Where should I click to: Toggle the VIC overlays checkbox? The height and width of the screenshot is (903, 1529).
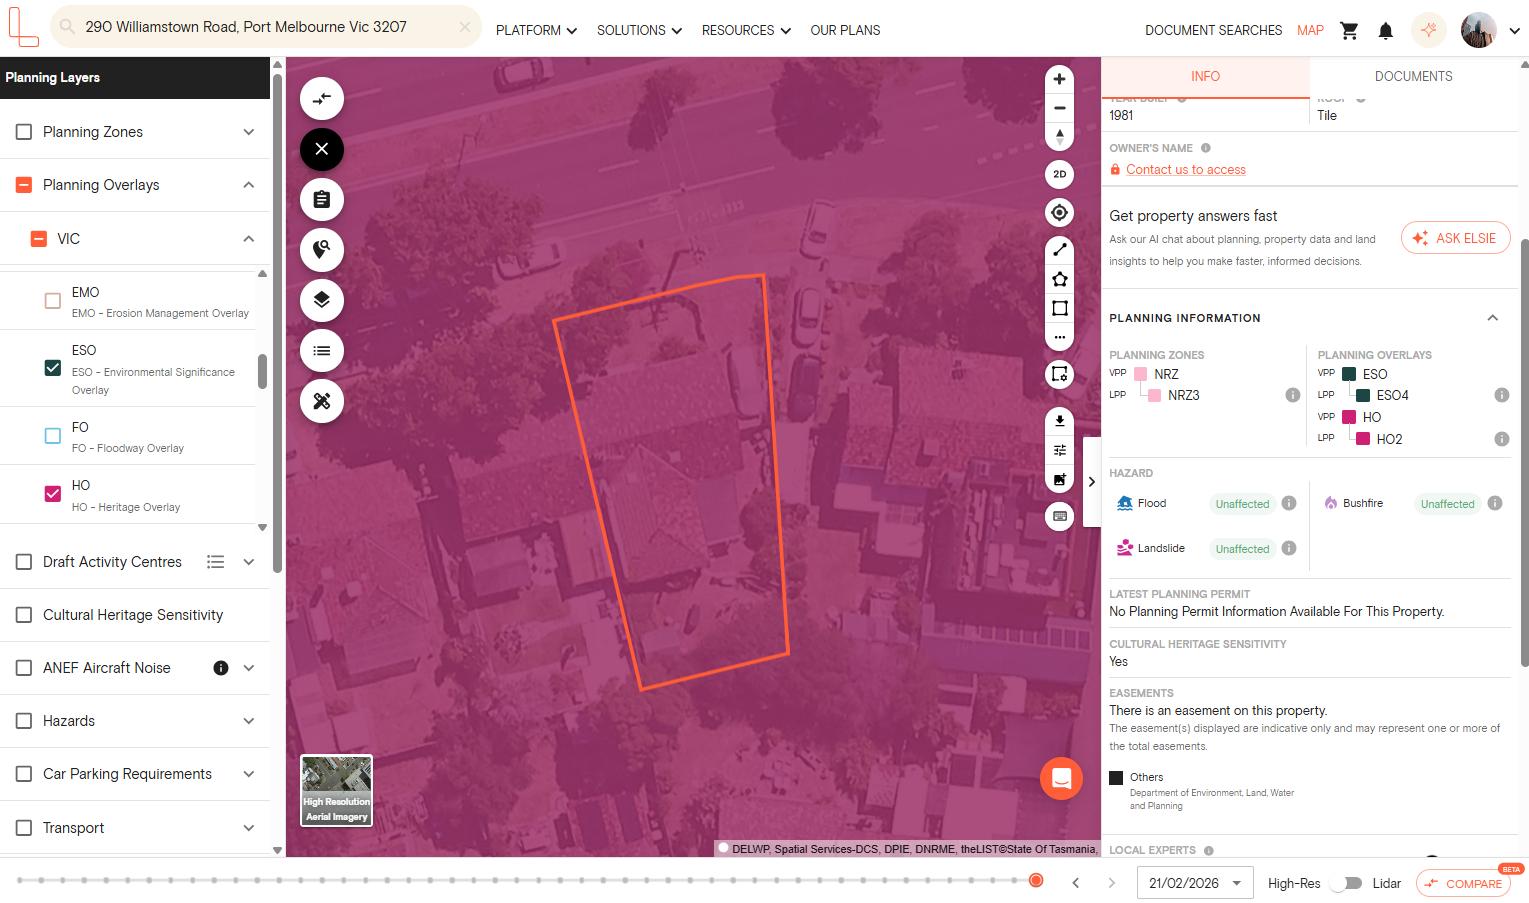pyautogui.click(x=38, y=239)
